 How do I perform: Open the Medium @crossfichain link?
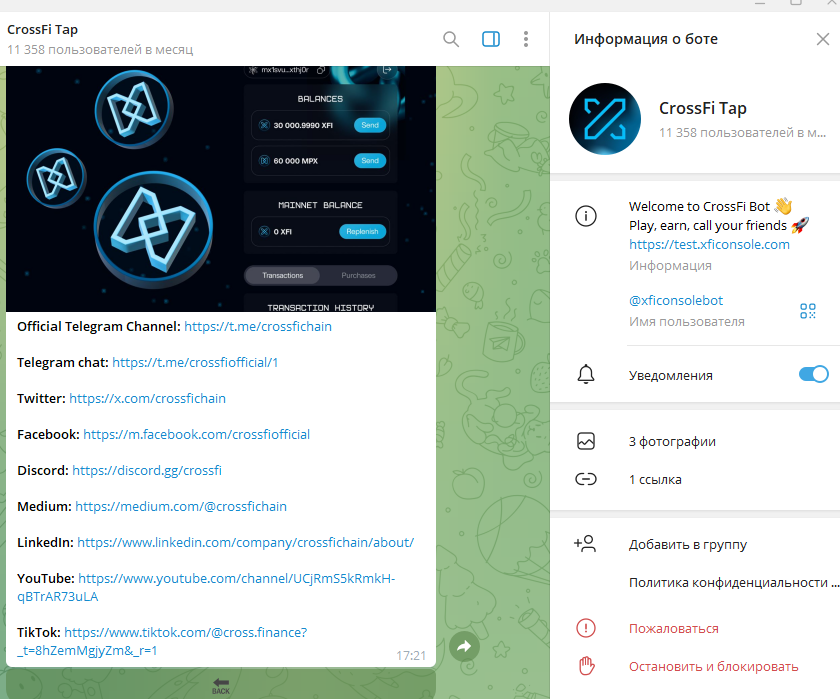[x=181, y=506]
